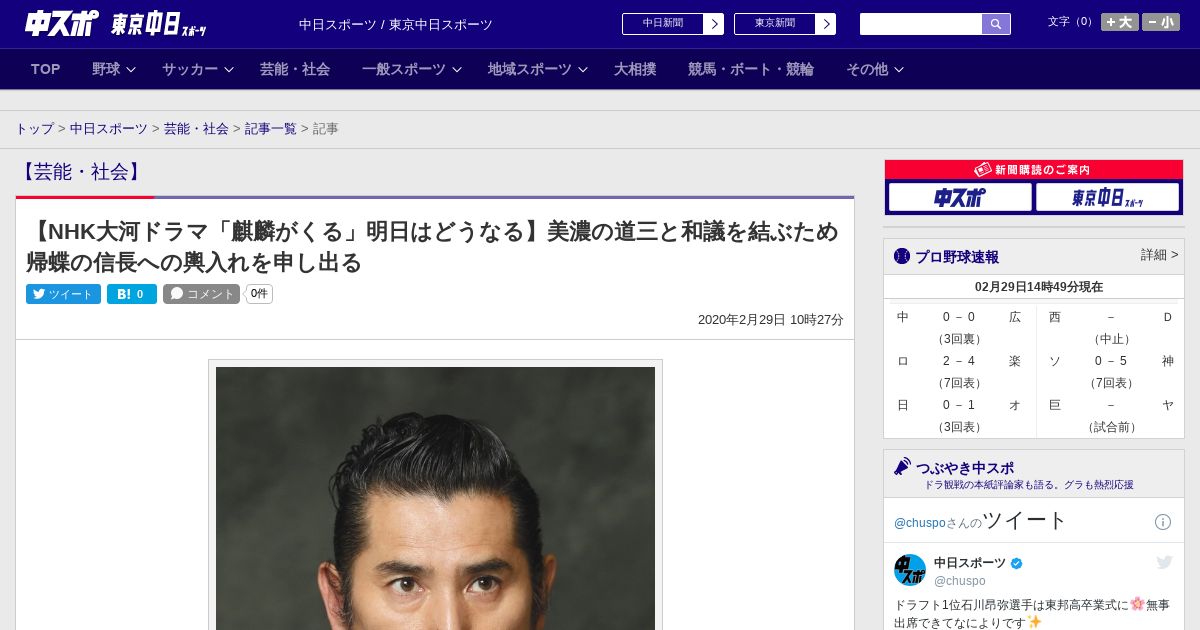This screenshot has width=1200, height=630.
Task: Share article with the ツイート button
Action: tap(63, 294)
